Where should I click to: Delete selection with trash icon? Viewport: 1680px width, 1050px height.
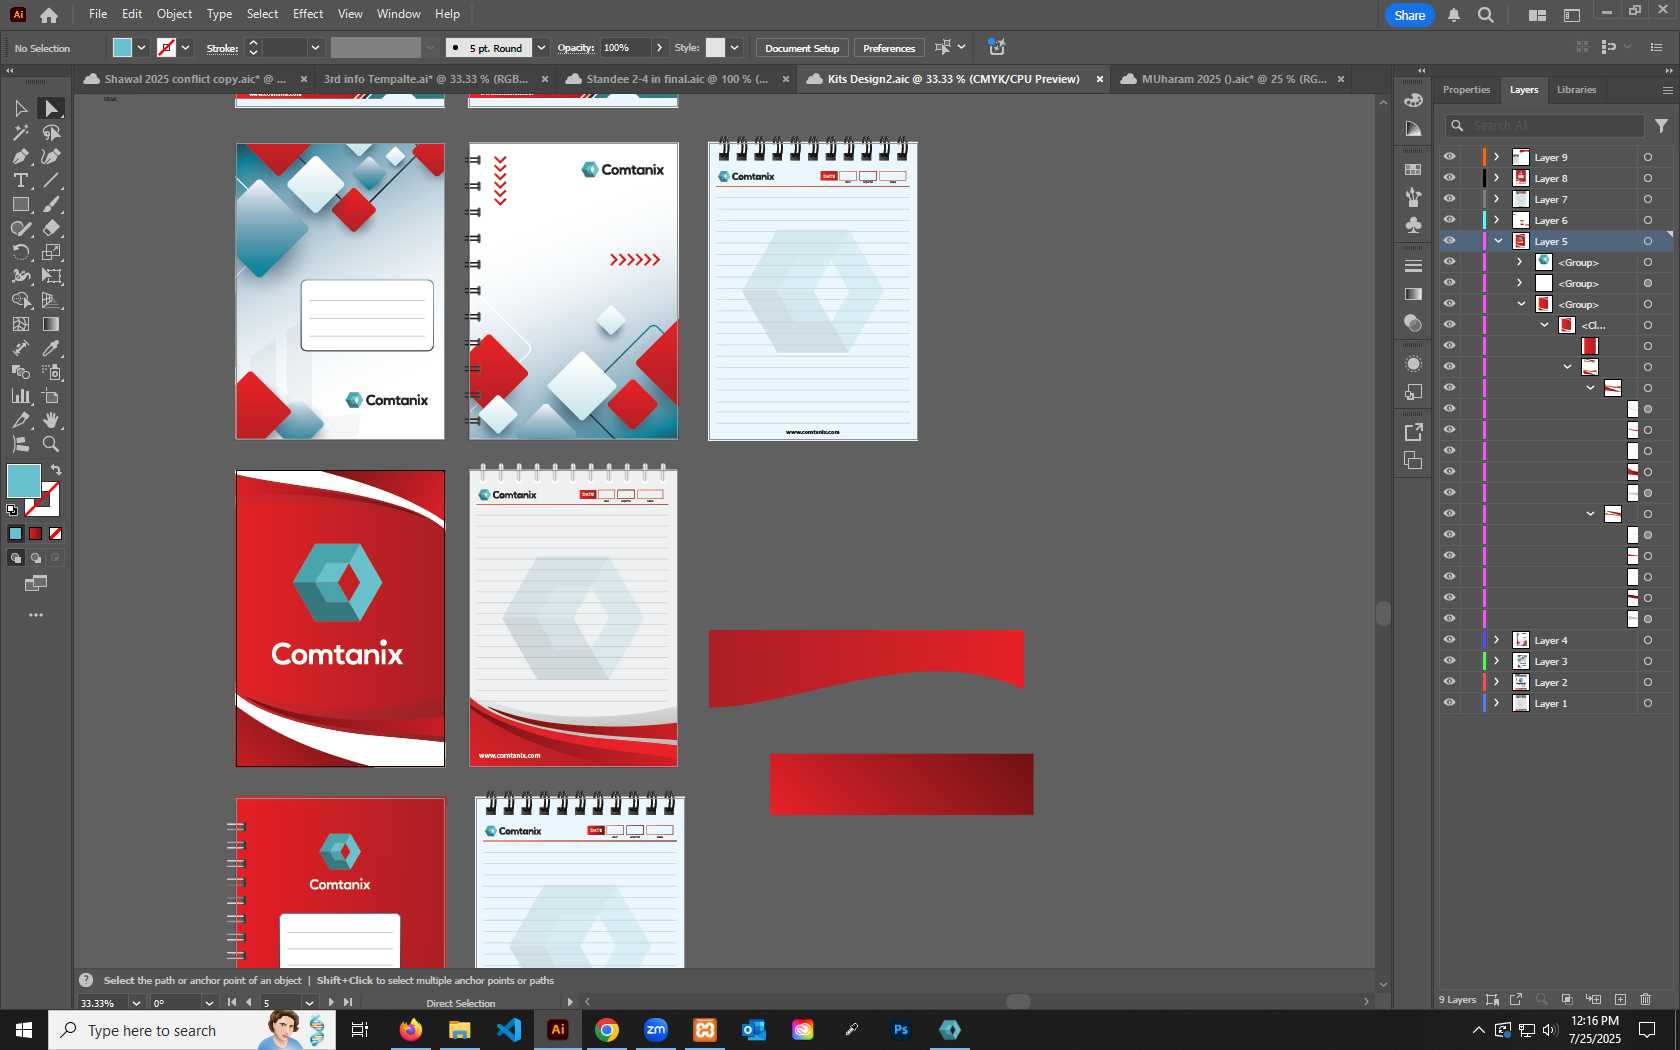(x=1646, y=999)
